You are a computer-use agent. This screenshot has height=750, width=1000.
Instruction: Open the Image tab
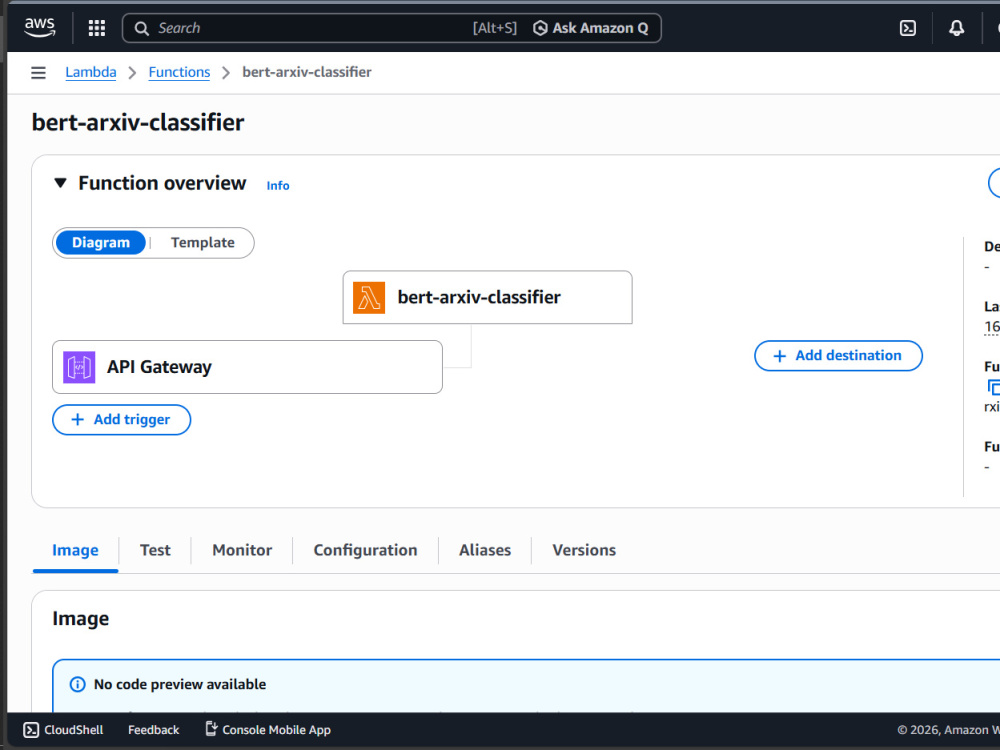coord(75,550)
